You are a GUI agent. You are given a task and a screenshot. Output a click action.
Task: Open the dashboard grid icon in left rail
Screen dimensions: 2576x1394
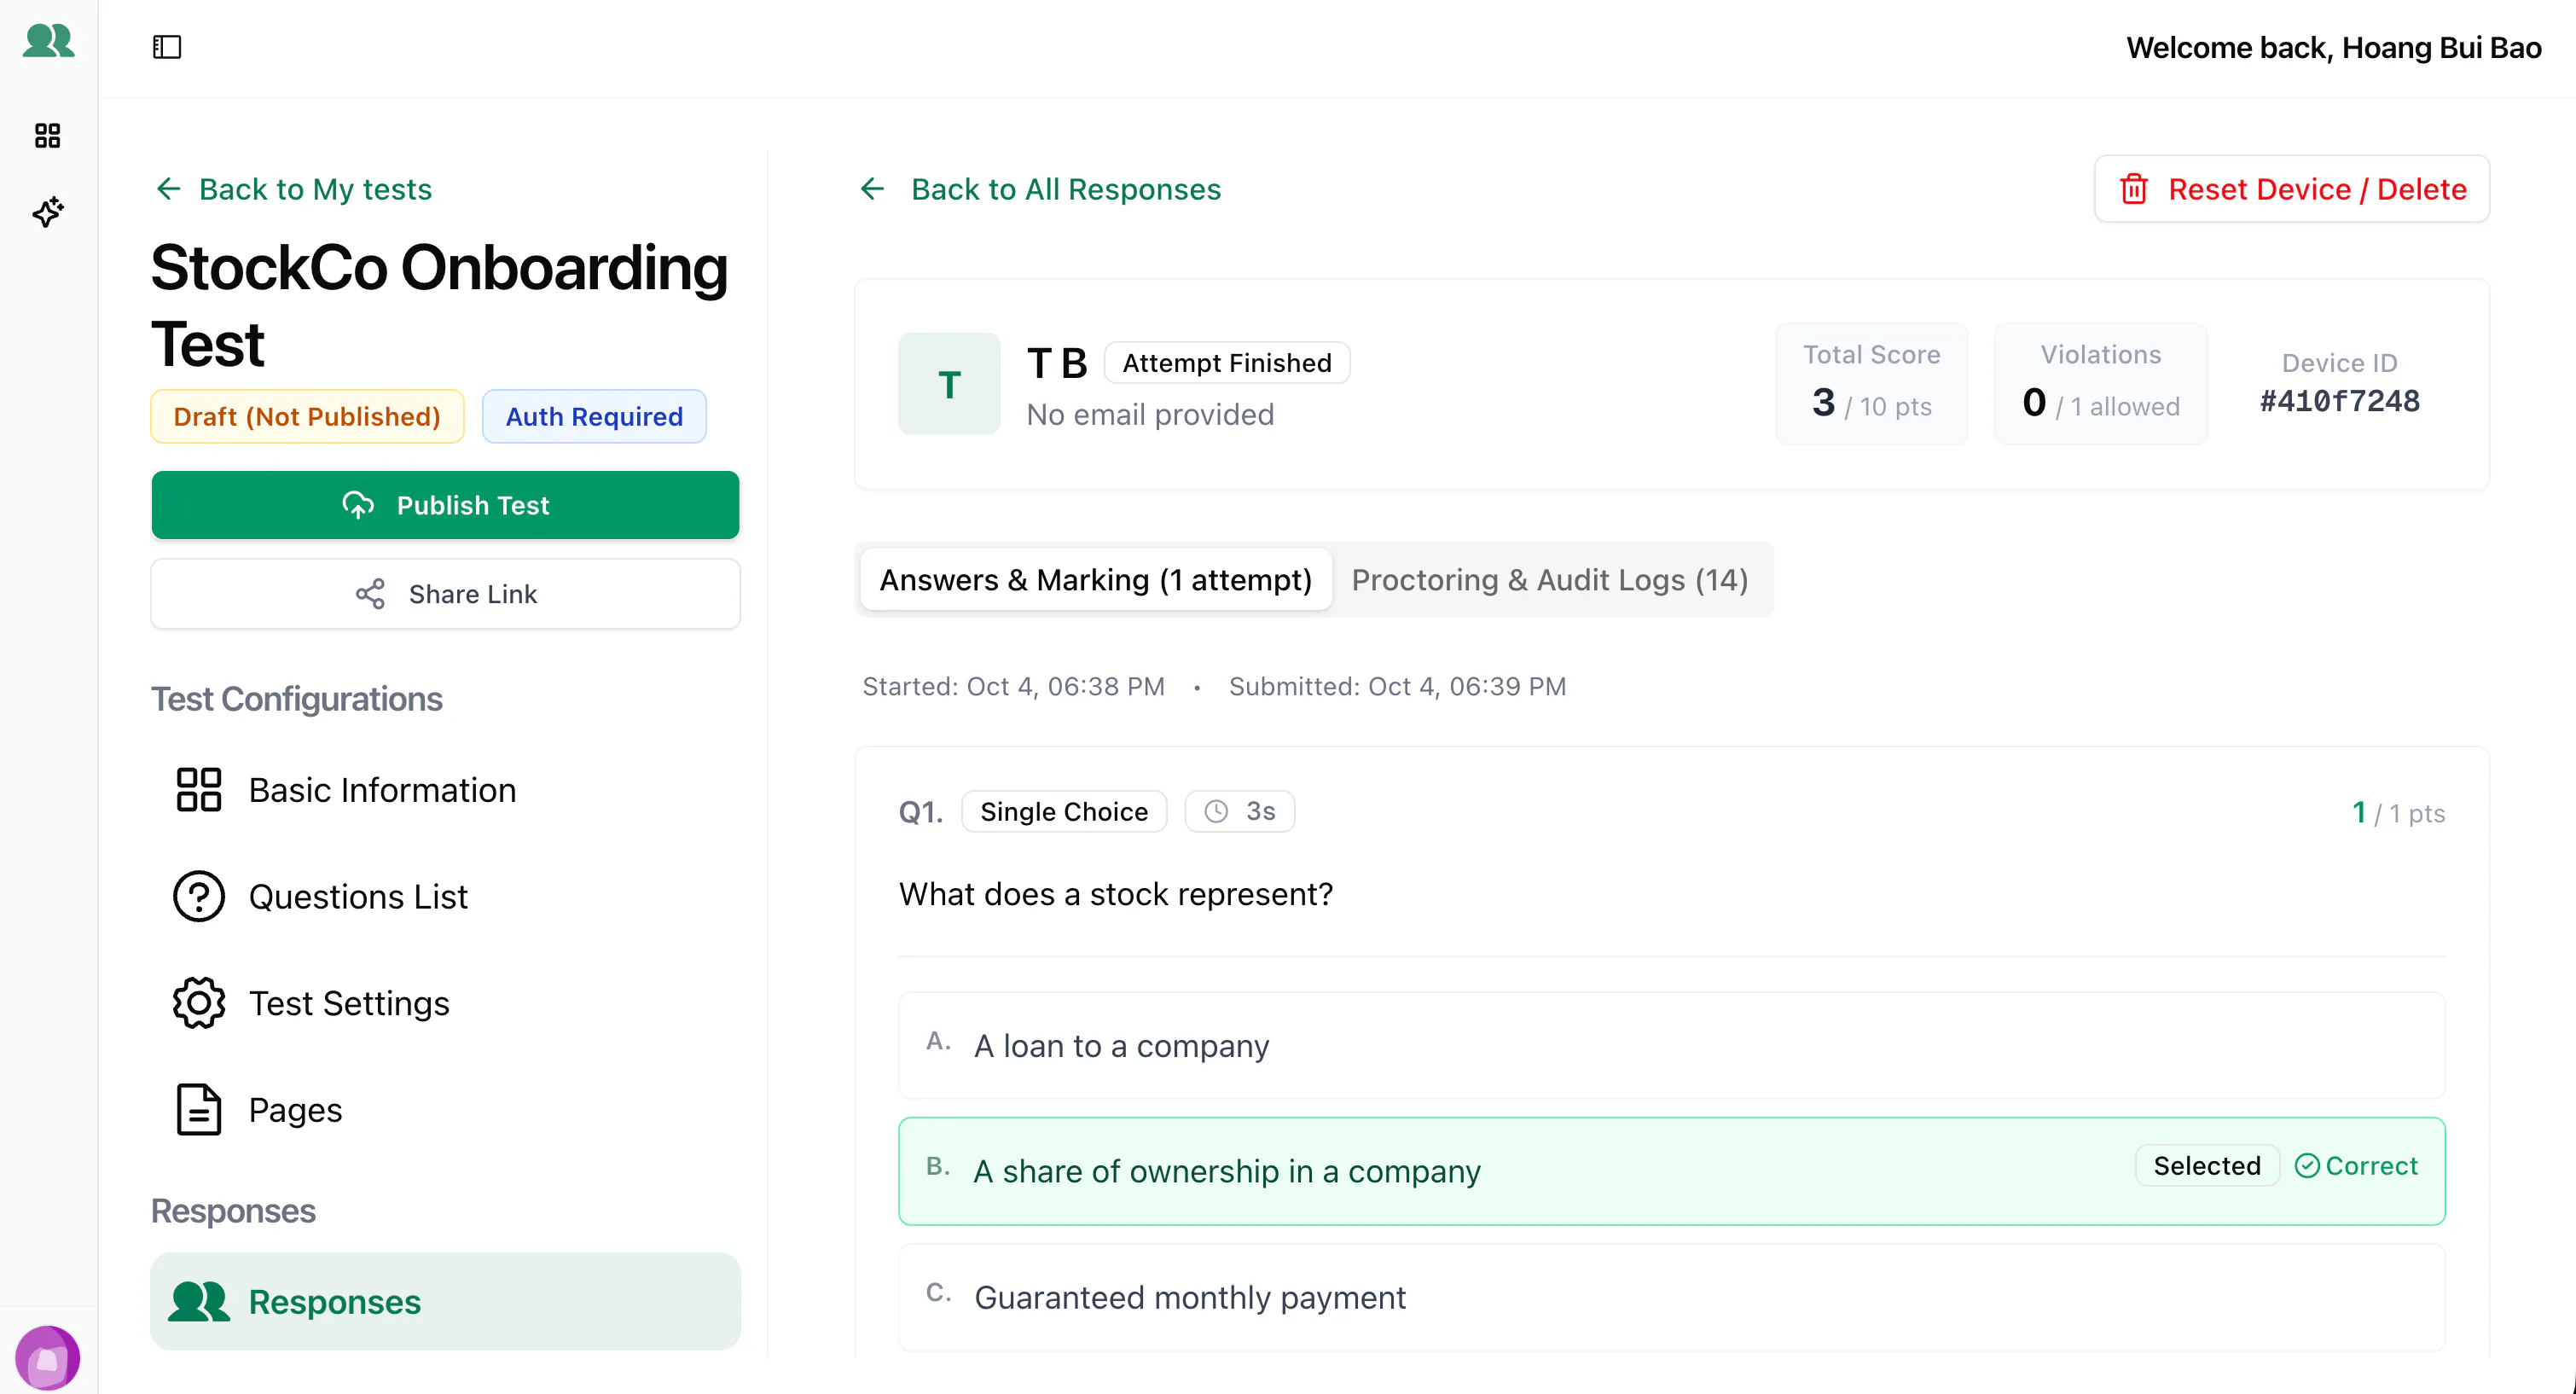[x=48, y=135]
